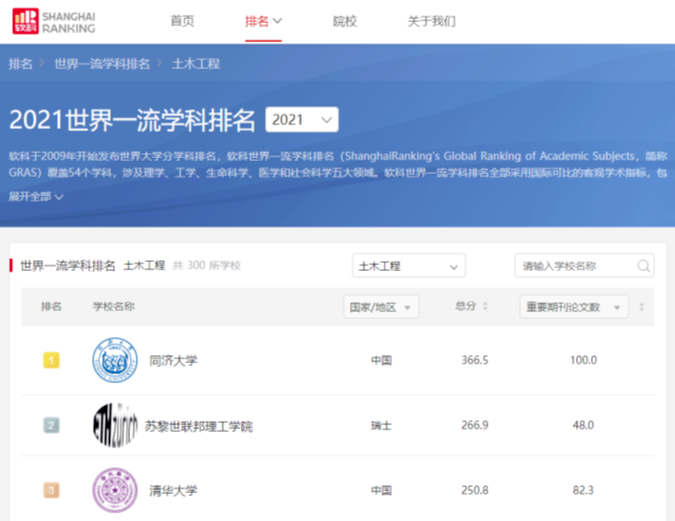Image resolution: width=675 pixels, height=521 pixels.
Task: Sort by the arrows beside 重要期刊论文数
Action: [x=642, y=307]
